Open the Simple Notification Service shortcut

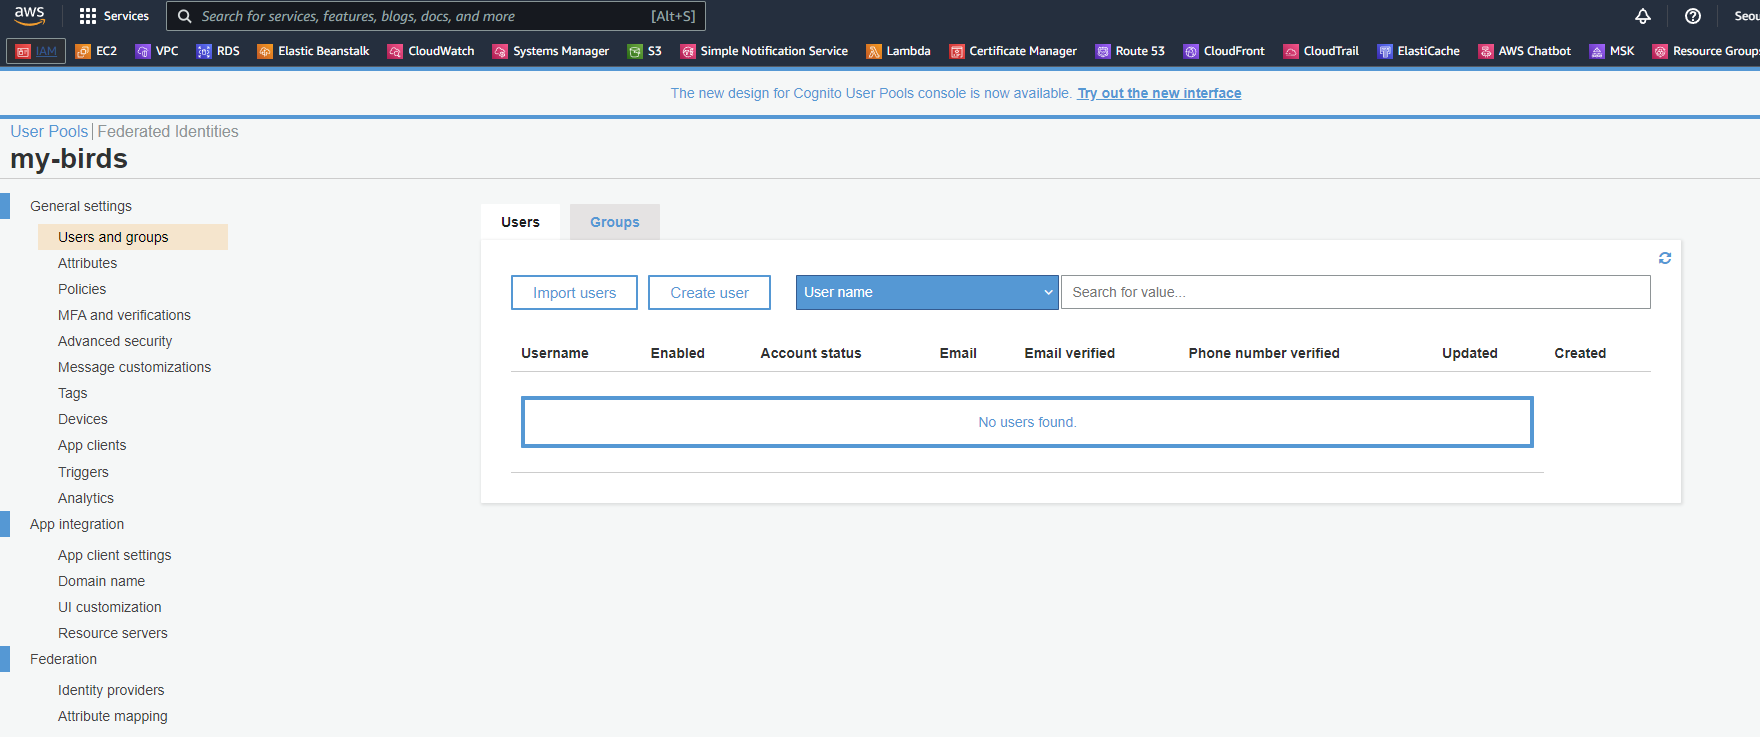tap(764, 51)
